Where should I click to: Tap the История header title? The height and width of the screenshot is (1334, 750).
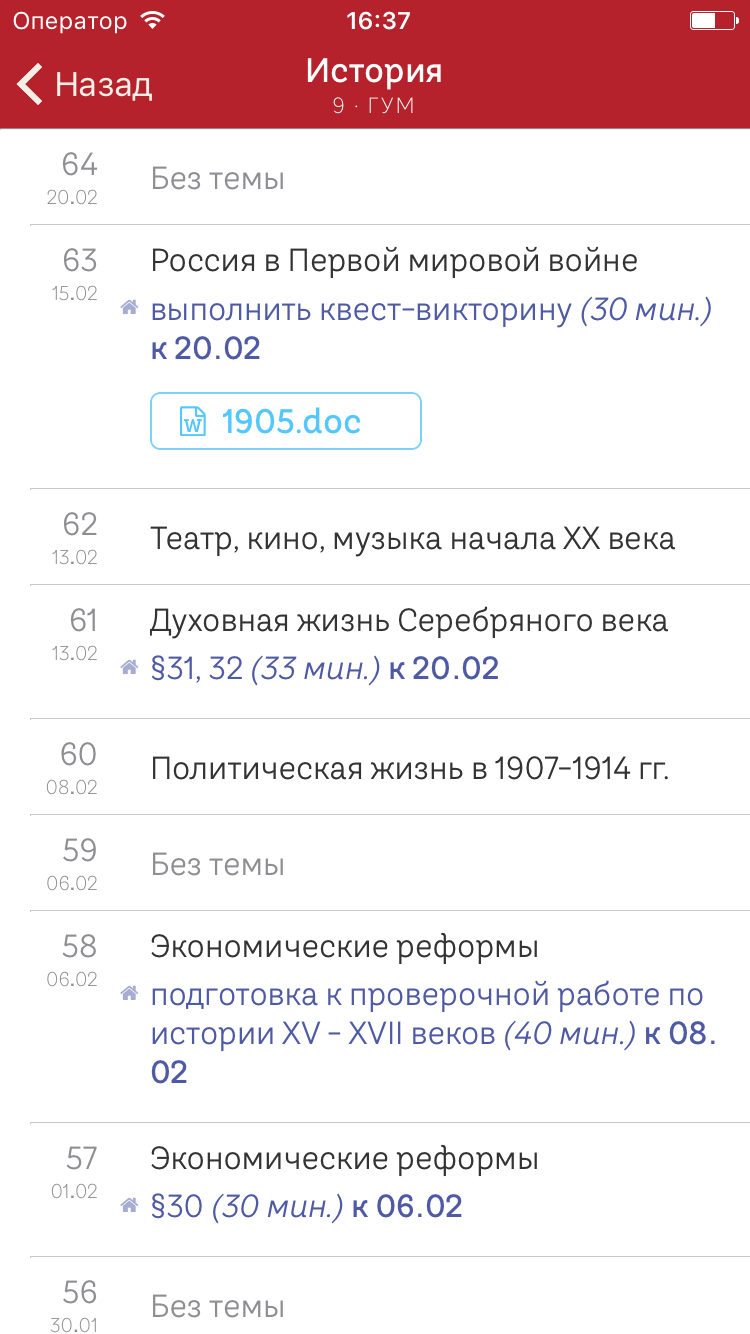click(x=374, y=72)
